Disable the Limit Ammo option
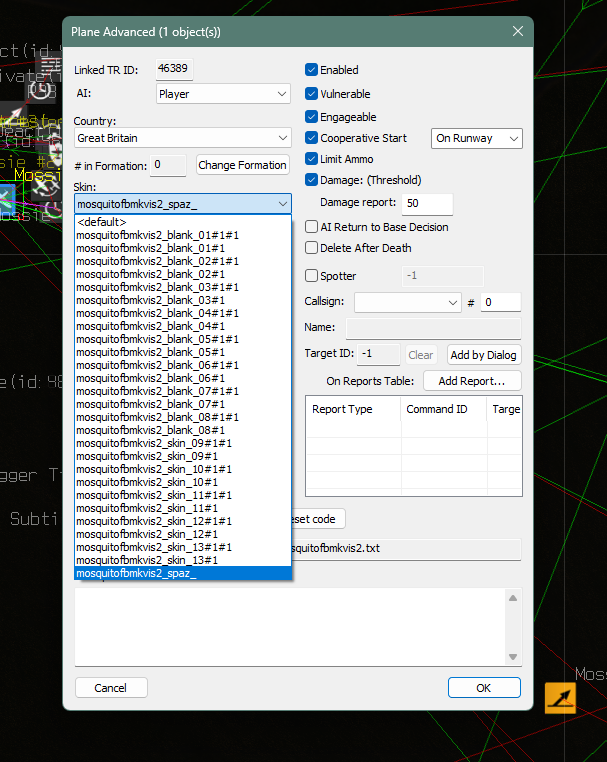This screenshot has height=762, width=607. (312, 159)
